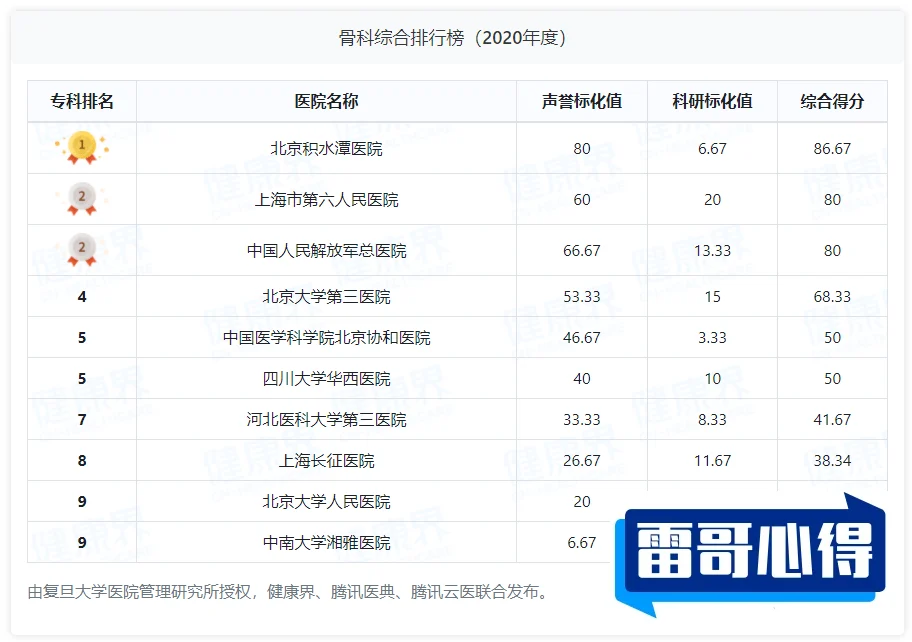The width and height of the screenshot is (912, 642).
Task: Click research value 3.33
Action: pyautogui.click(x=712, y=338)
